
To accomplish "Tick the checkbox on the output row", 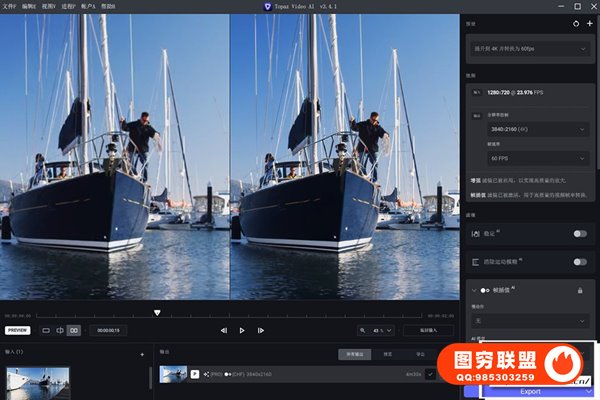I will pos(430,374).
